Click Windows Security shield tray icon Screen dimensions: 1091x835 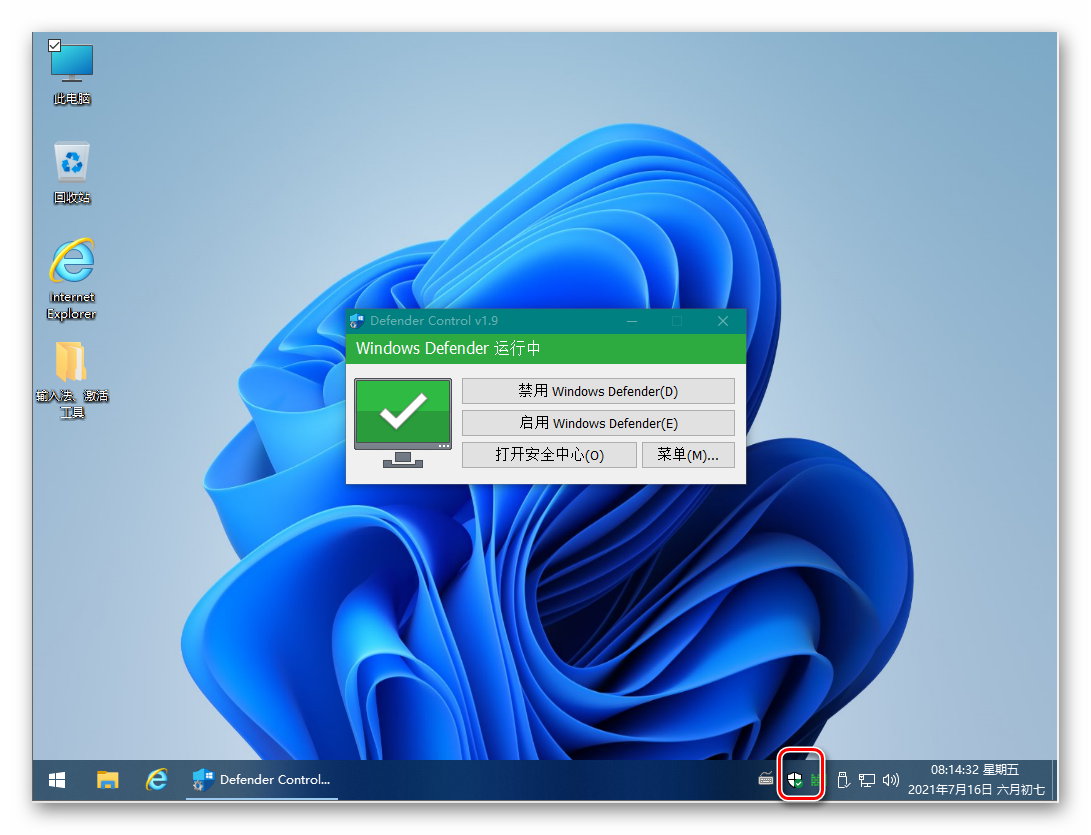(x=795, y=780)
